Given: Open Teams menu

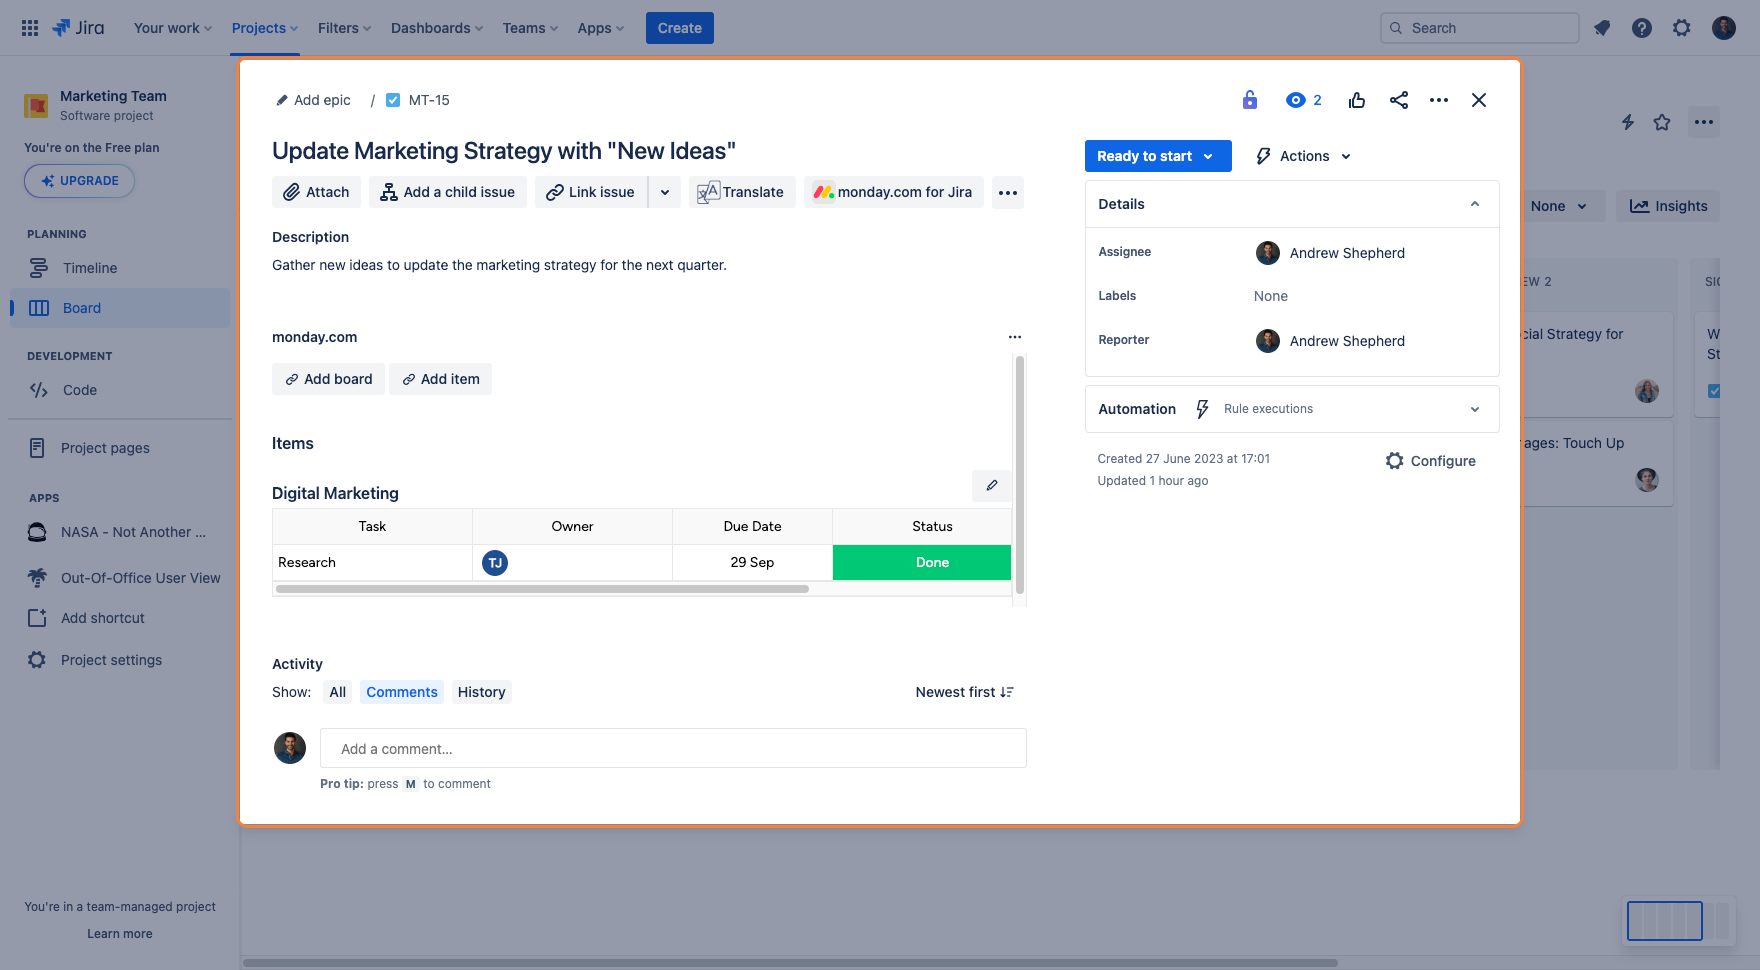Looking at the screenshot, I should pos(530,28).
